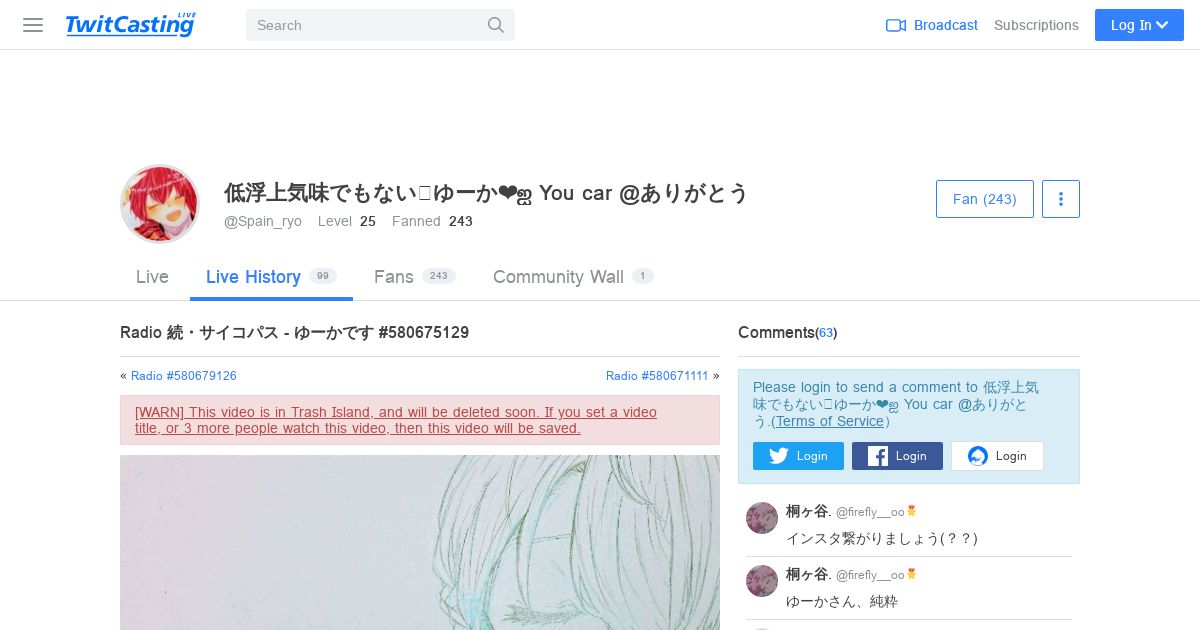Switch to the Live tab

pyautogui.click(x=152, y=277)
